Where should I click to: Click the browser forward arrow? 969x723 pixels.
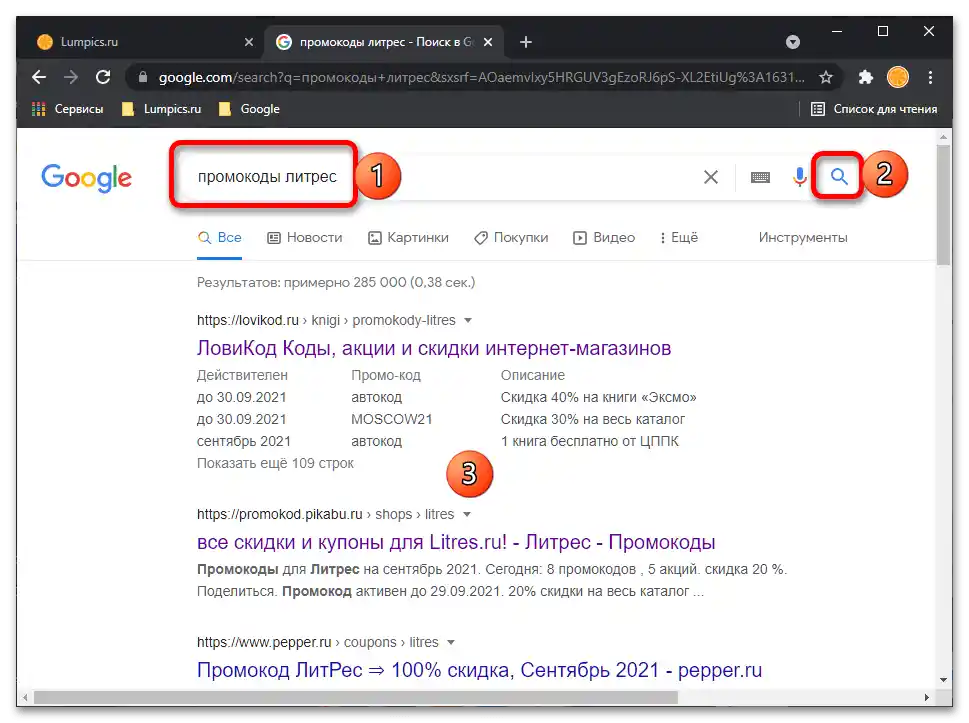click(71, 77)
